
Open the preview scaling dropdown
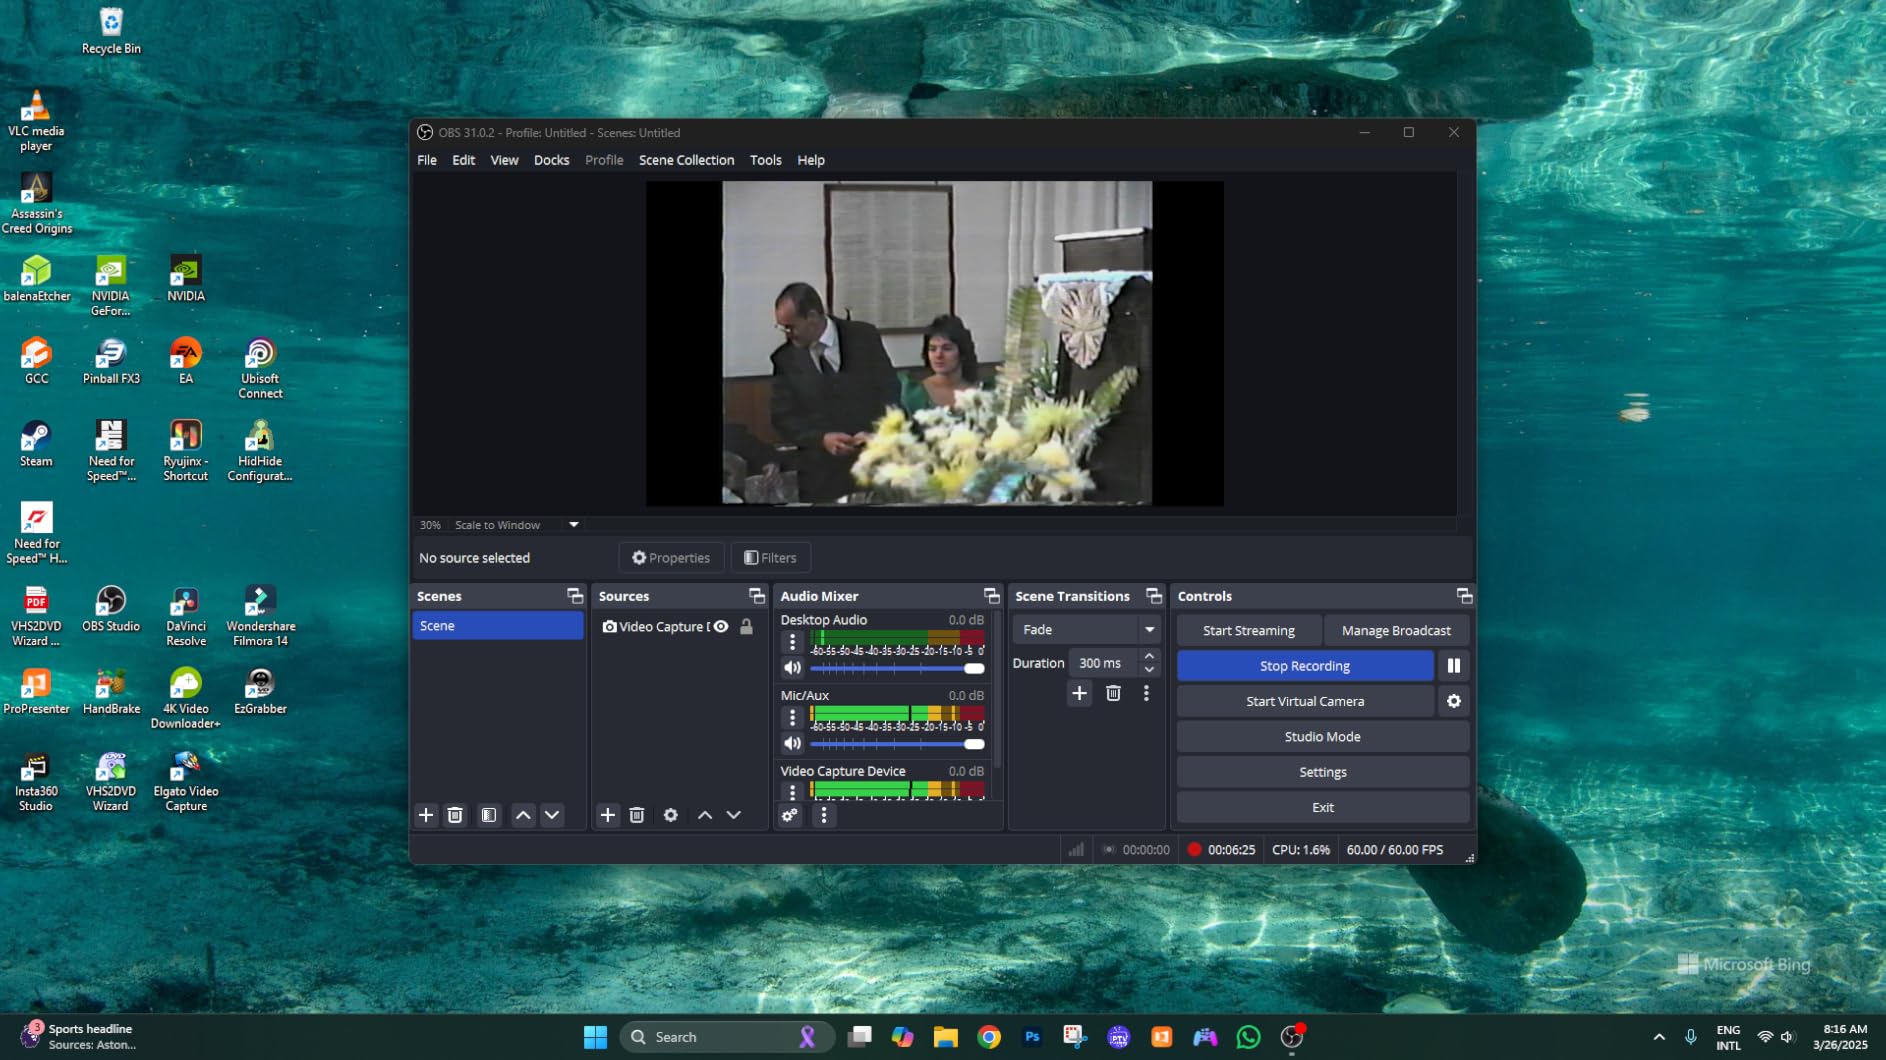click(573, 524)
